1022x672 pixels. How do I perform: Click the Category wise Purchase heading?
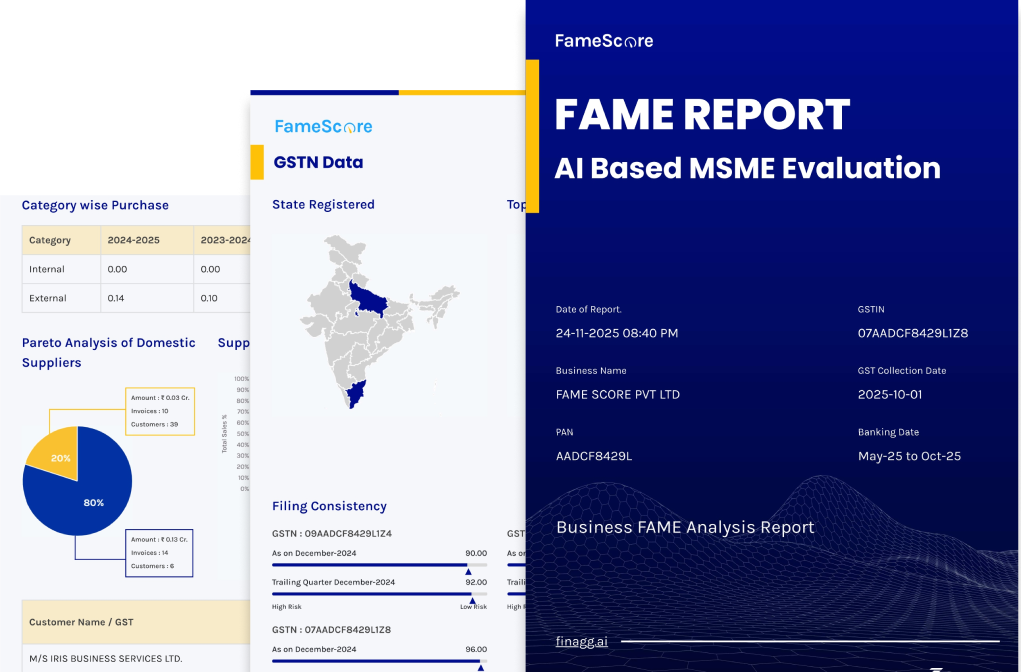95,205
